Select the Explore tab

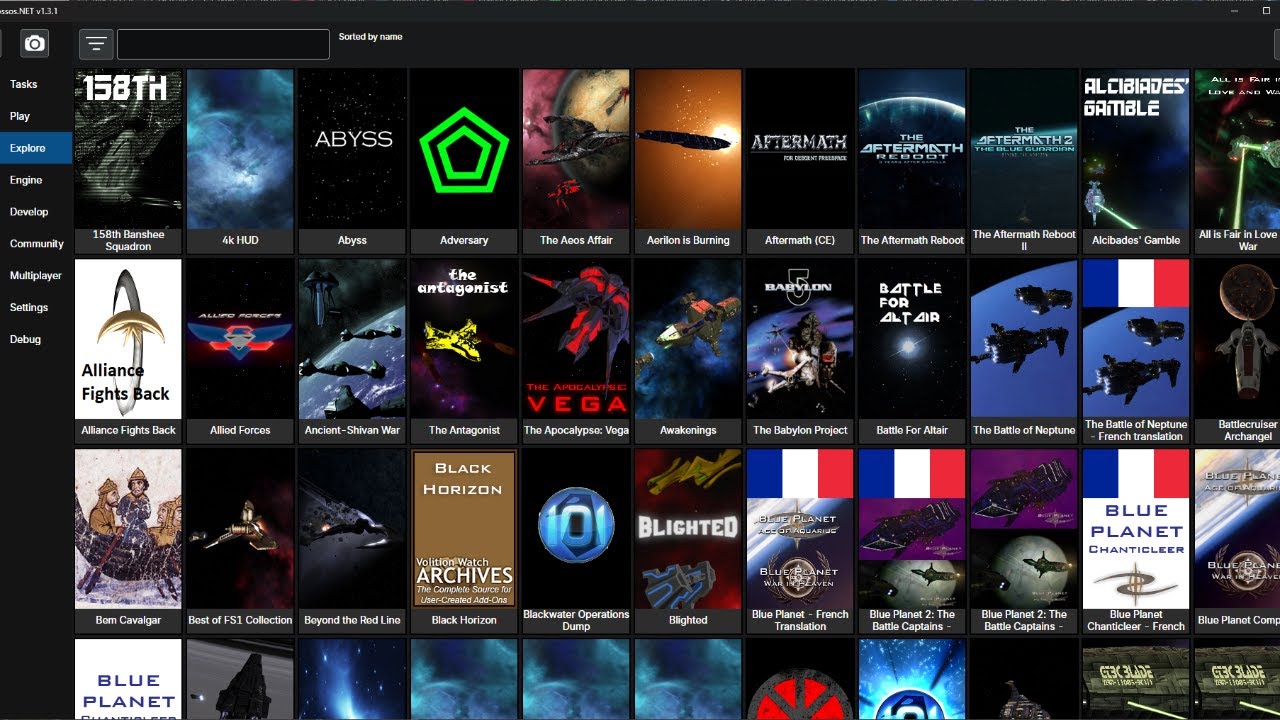(36, 148)
